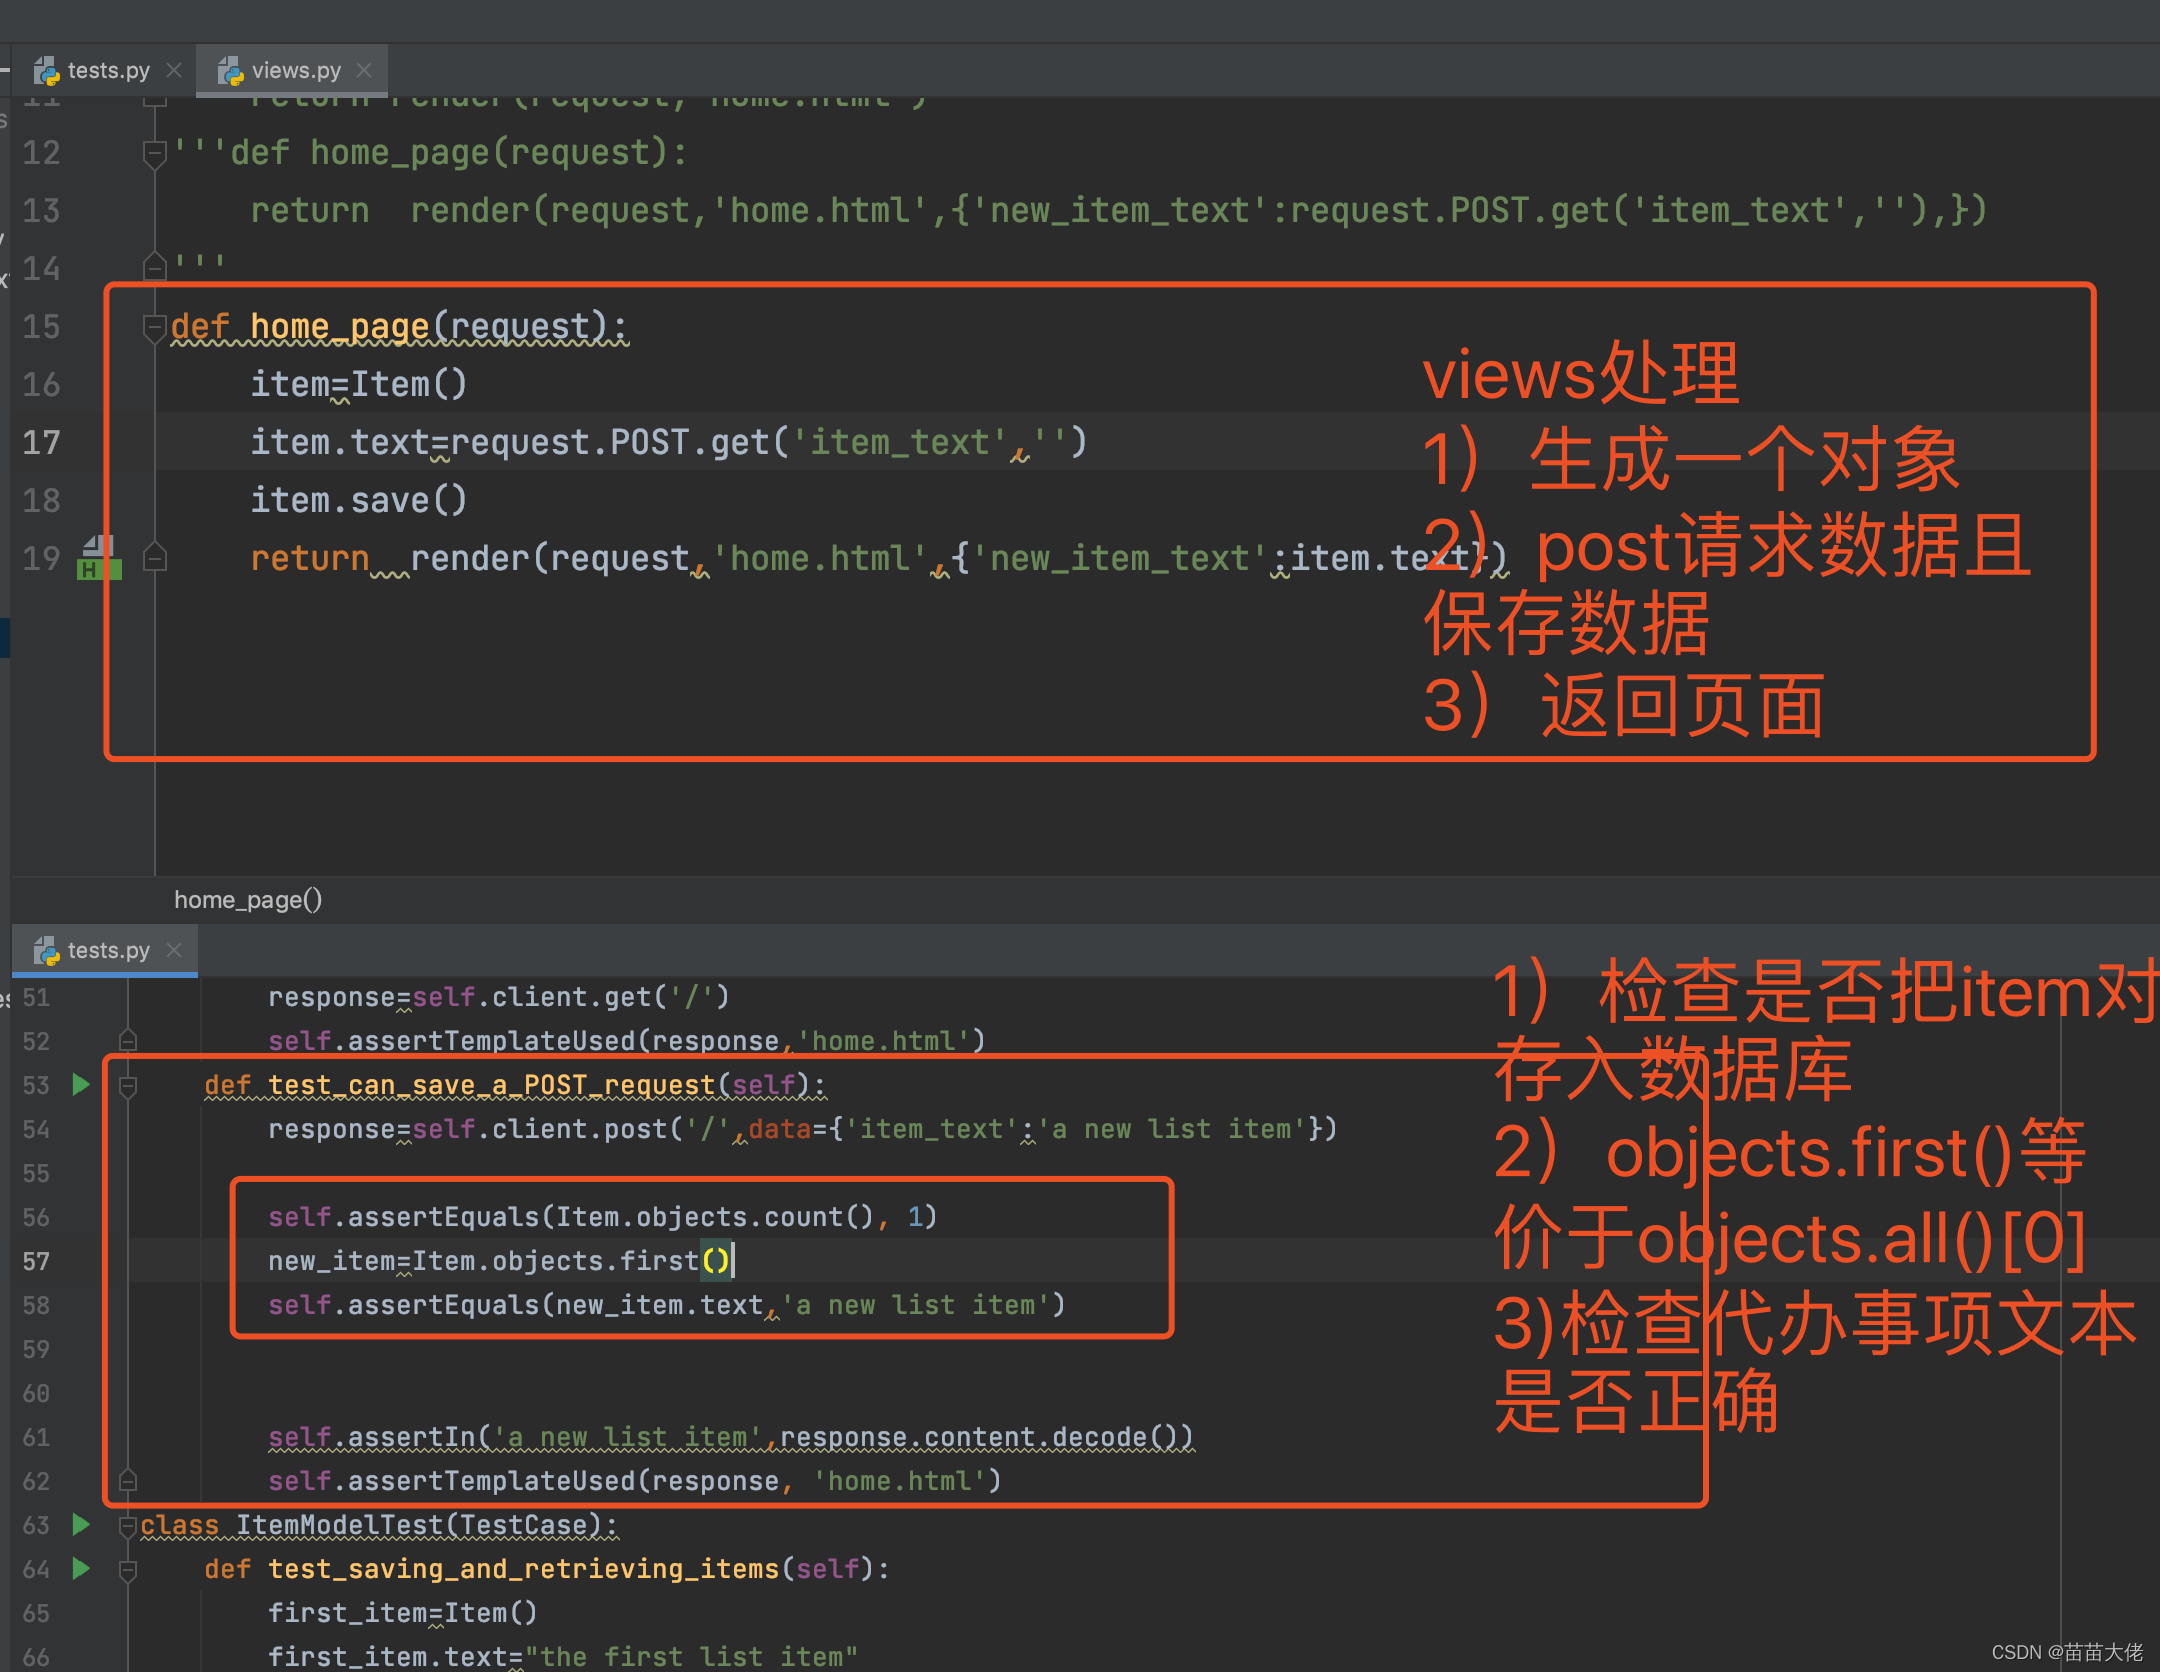Click 'self.client.get' on line 51

pos(532,997)
